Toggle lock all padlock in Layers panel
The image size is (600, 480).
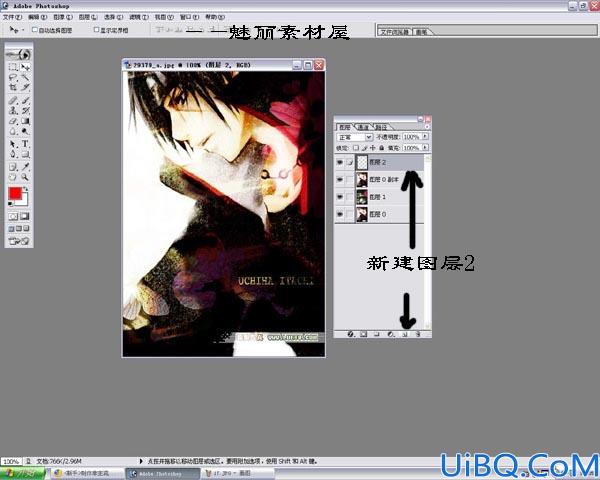(382, 147)
